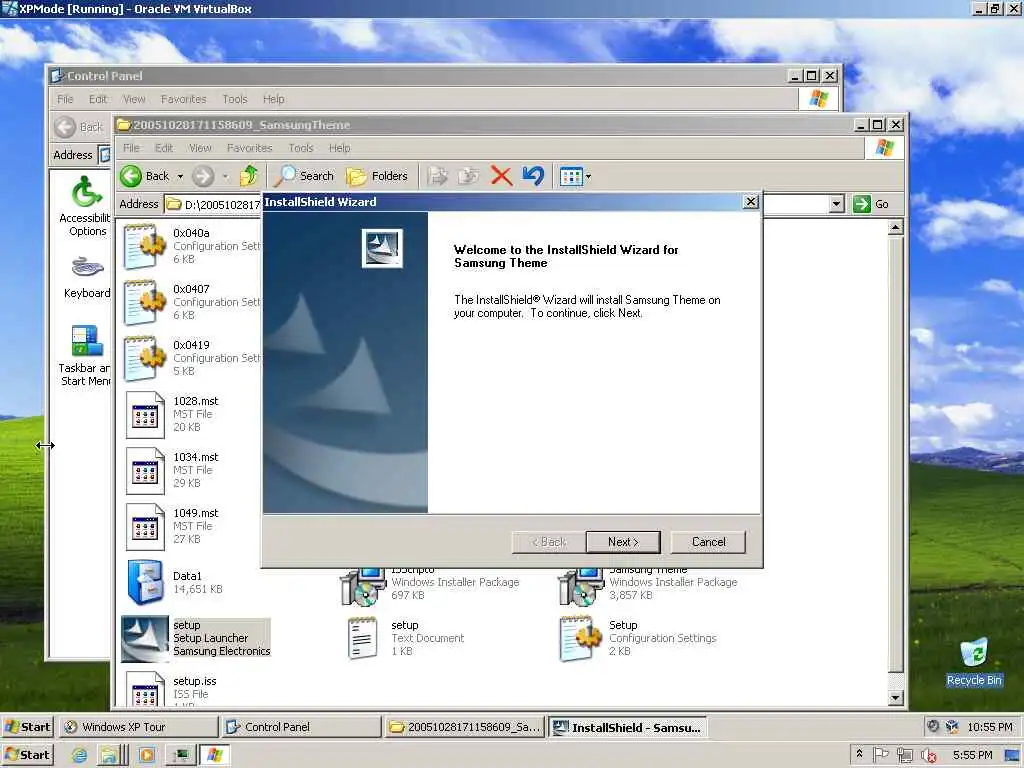Viewport: 1024px width, 768px height.
Task: Open Windows Media Player on host taskbar
Action: click(146, 755)
